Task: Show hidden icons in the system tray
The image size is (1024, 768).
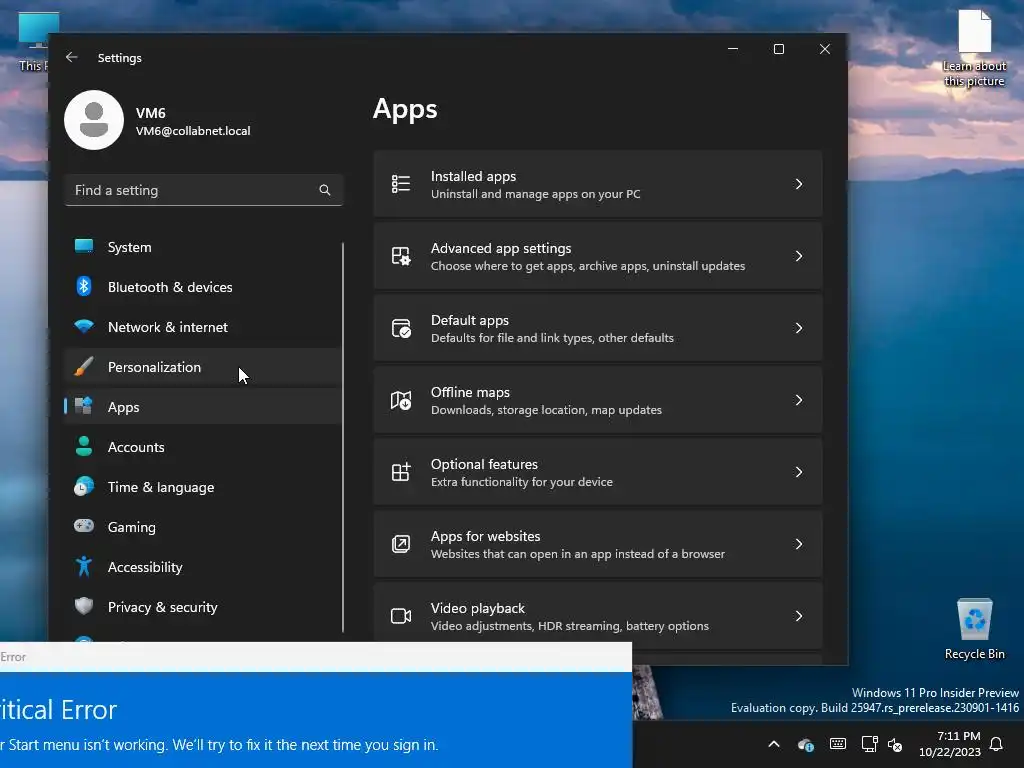Action: point(774,744)
